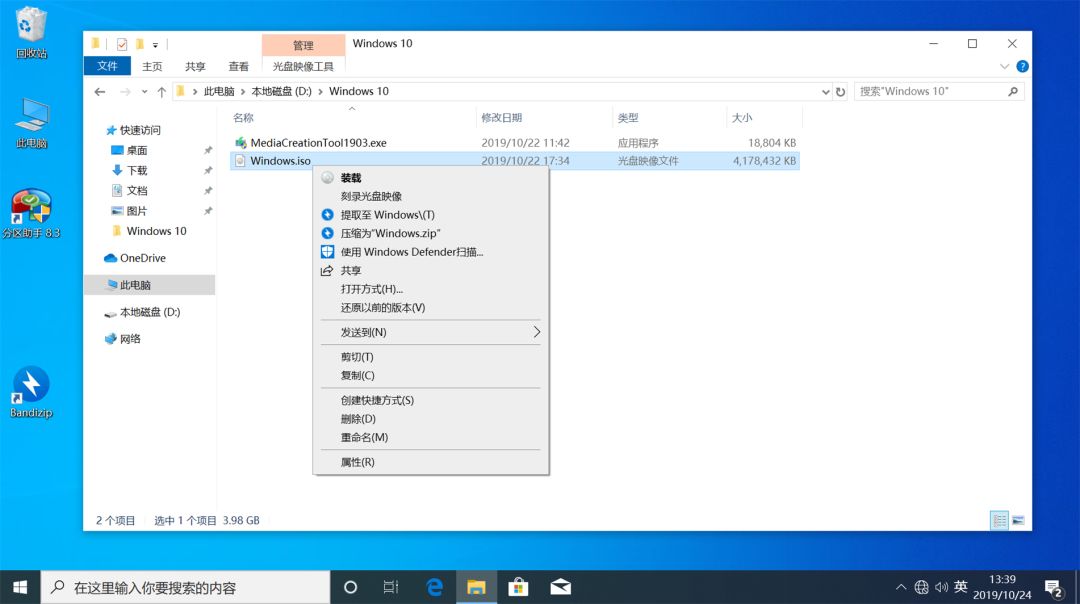Switch to large thumbnails view from the status bar
Image resolution: width=1080 pixels, height=604 pixels.
[1019, 520]
